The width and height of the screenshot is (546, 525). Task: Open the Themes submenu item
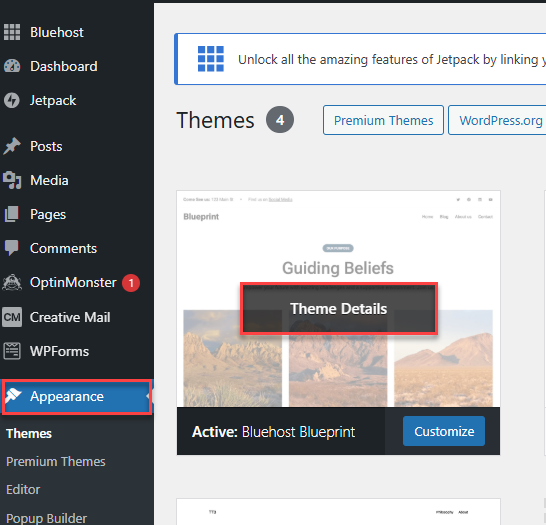[x=29, y=433]
